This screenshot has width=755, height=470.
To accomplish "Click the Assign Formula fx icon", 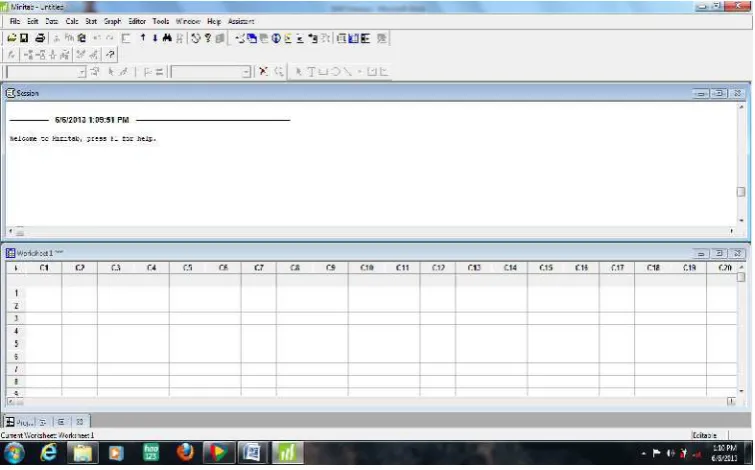I will (x=12, y=54).
